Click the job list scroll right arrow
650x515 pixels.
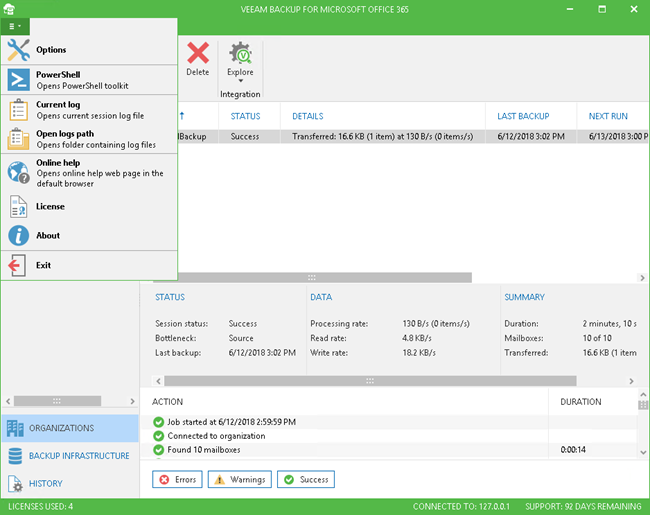[x=642, y=277]
